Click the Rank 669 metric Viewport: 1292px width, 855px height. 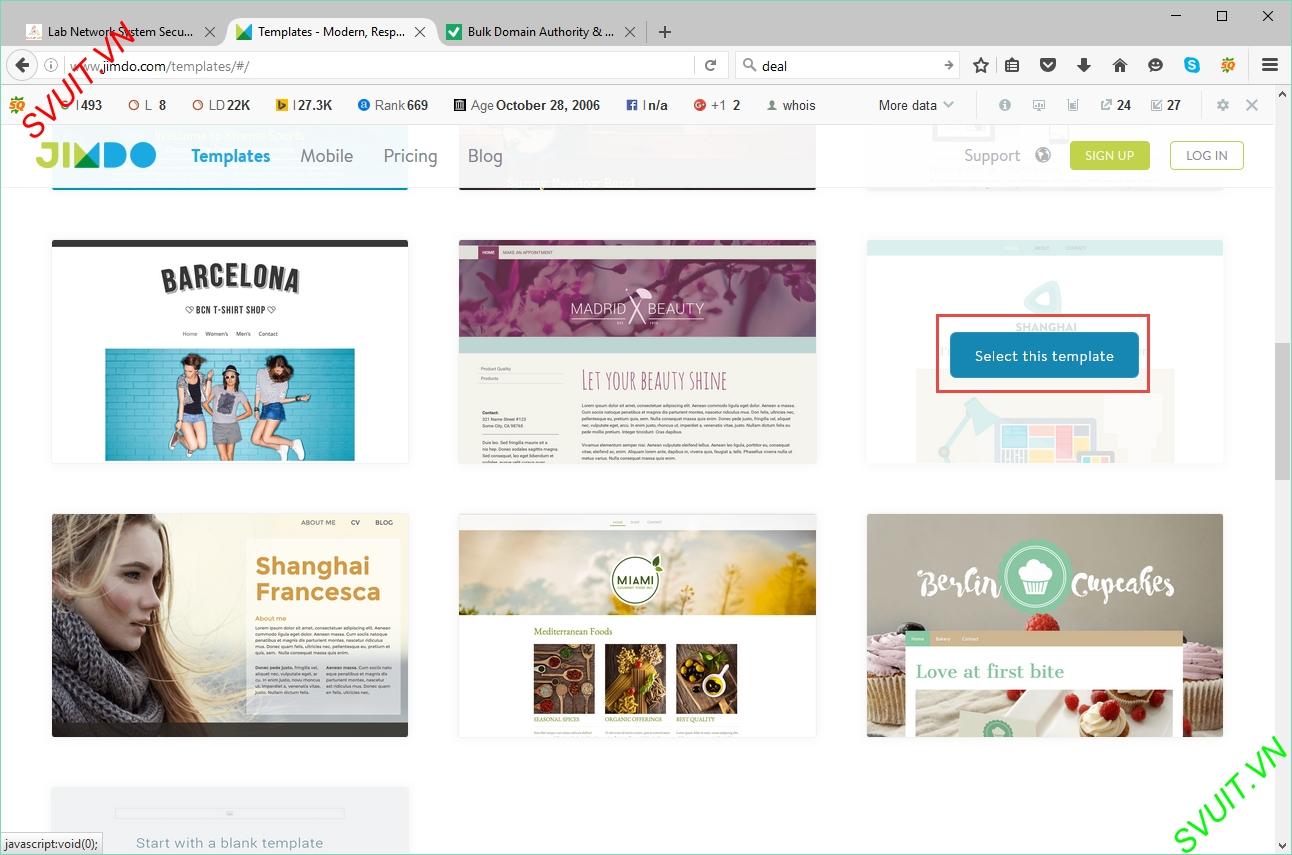pos(393,105)
